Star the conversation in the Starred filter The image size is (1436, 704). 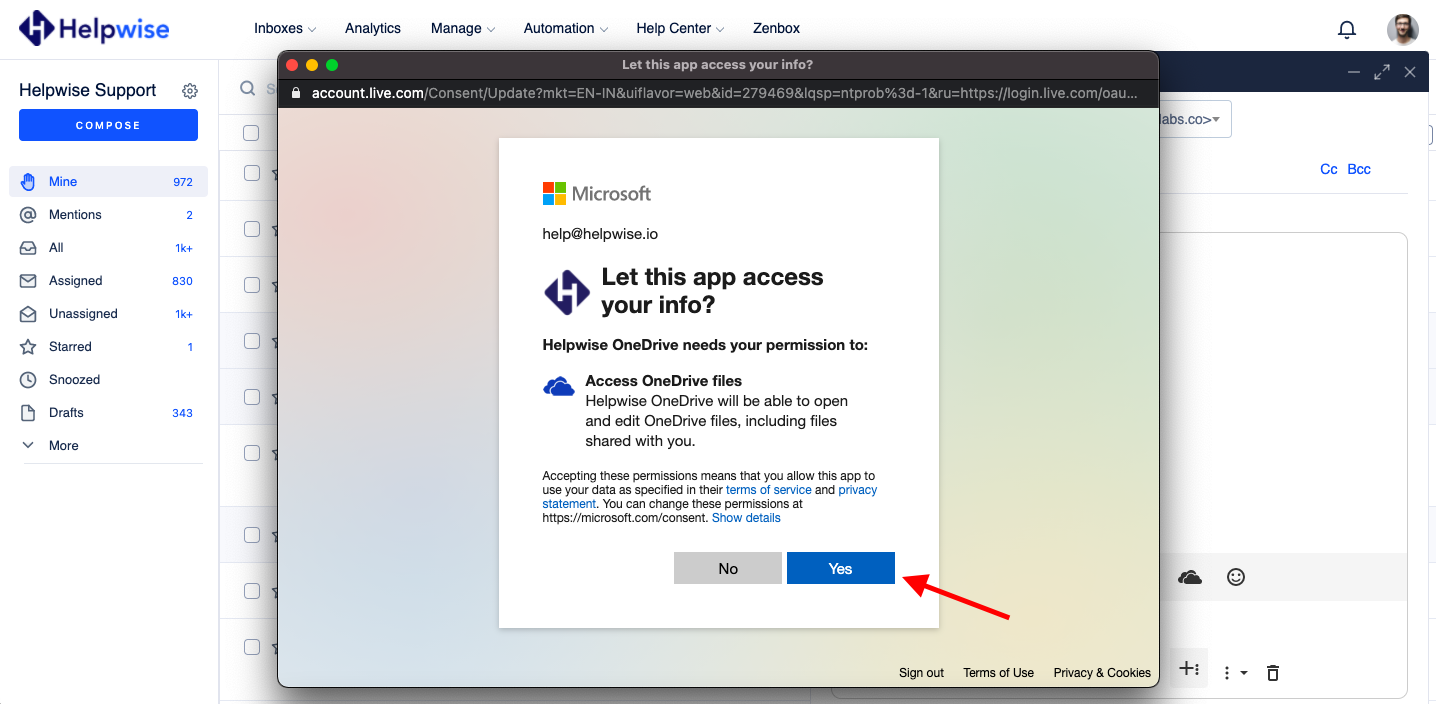[29, 346]
